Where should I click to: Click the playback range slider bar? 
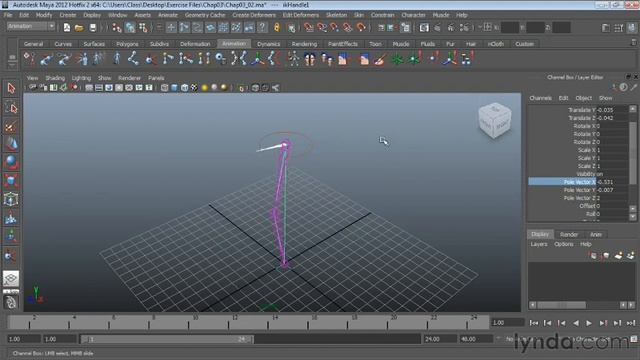167,339
